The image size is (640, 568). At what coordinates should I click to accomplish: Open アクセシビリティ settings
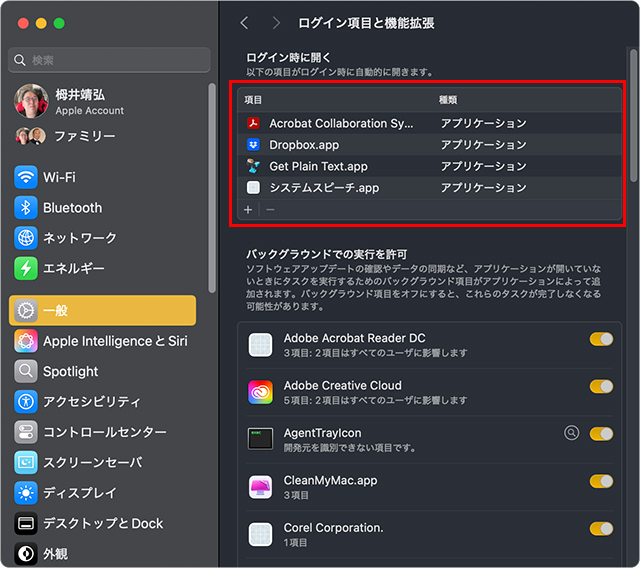(x=102, y=402)
